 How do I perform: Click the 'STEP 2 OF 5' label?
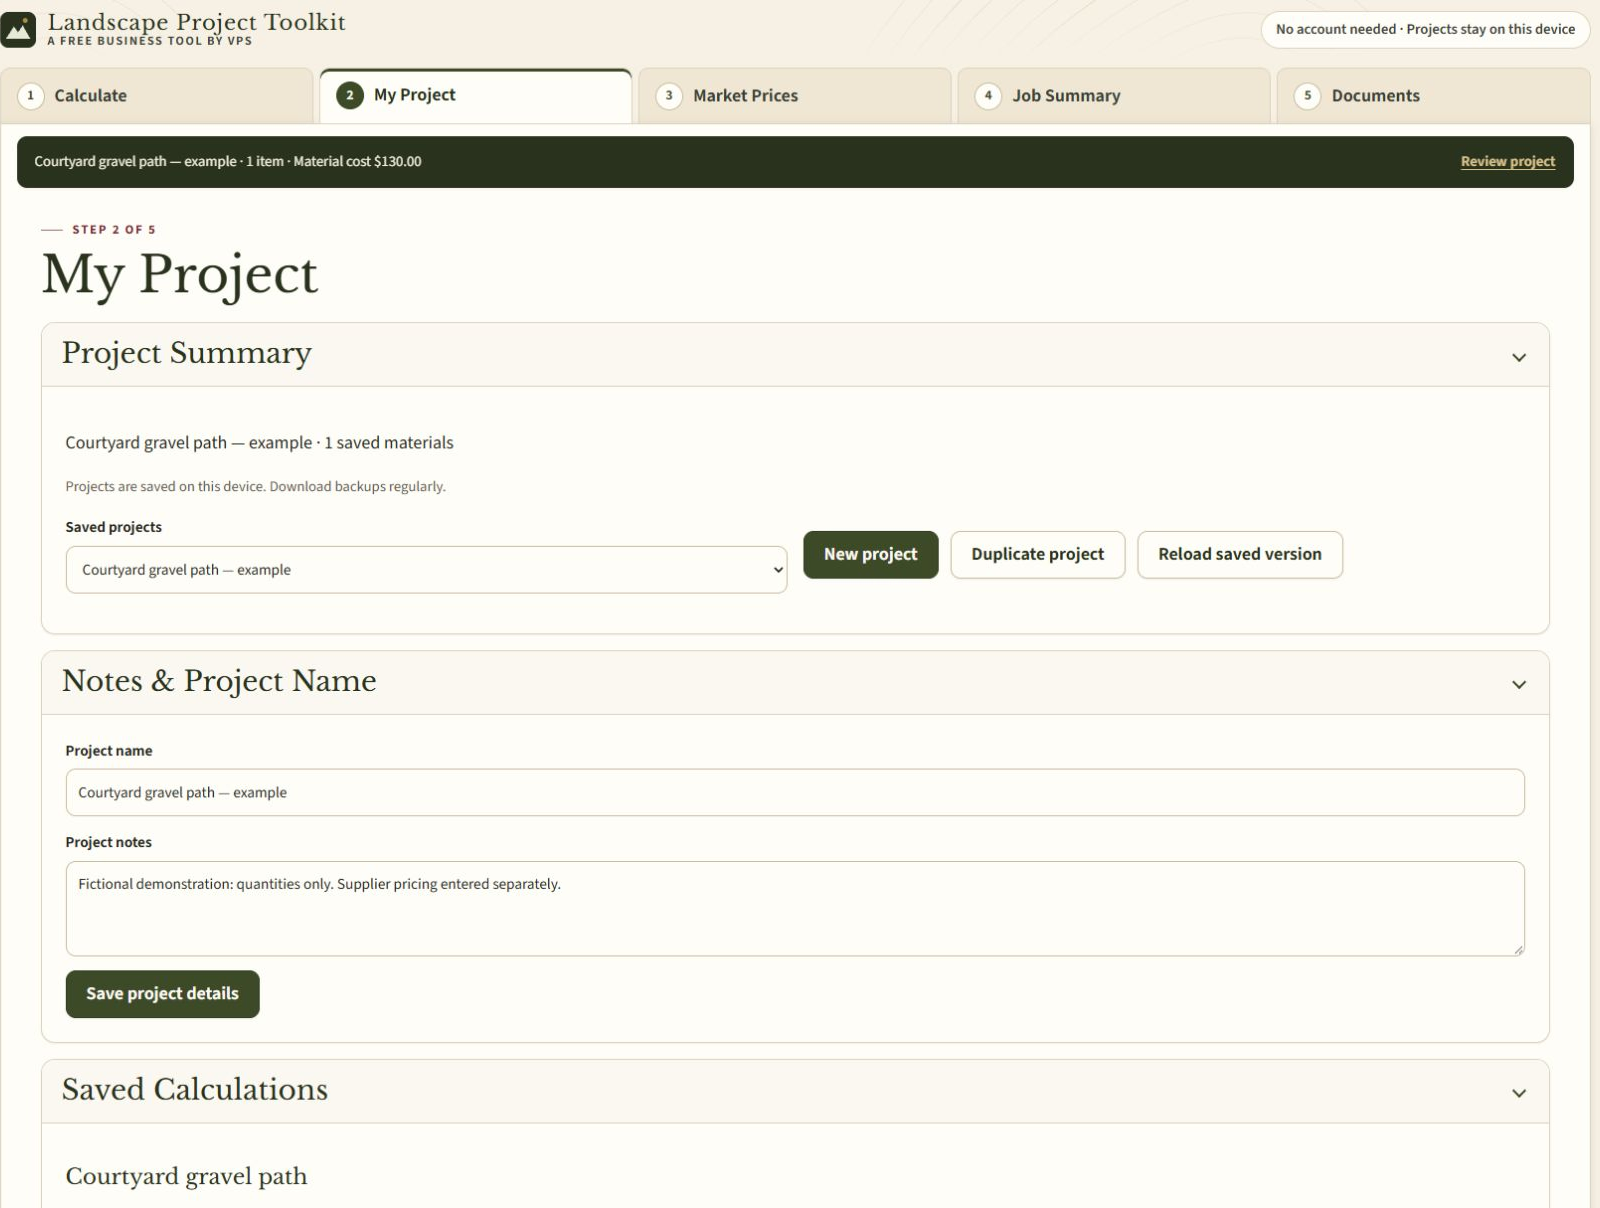pyautogui.click(x=114, y=229)
